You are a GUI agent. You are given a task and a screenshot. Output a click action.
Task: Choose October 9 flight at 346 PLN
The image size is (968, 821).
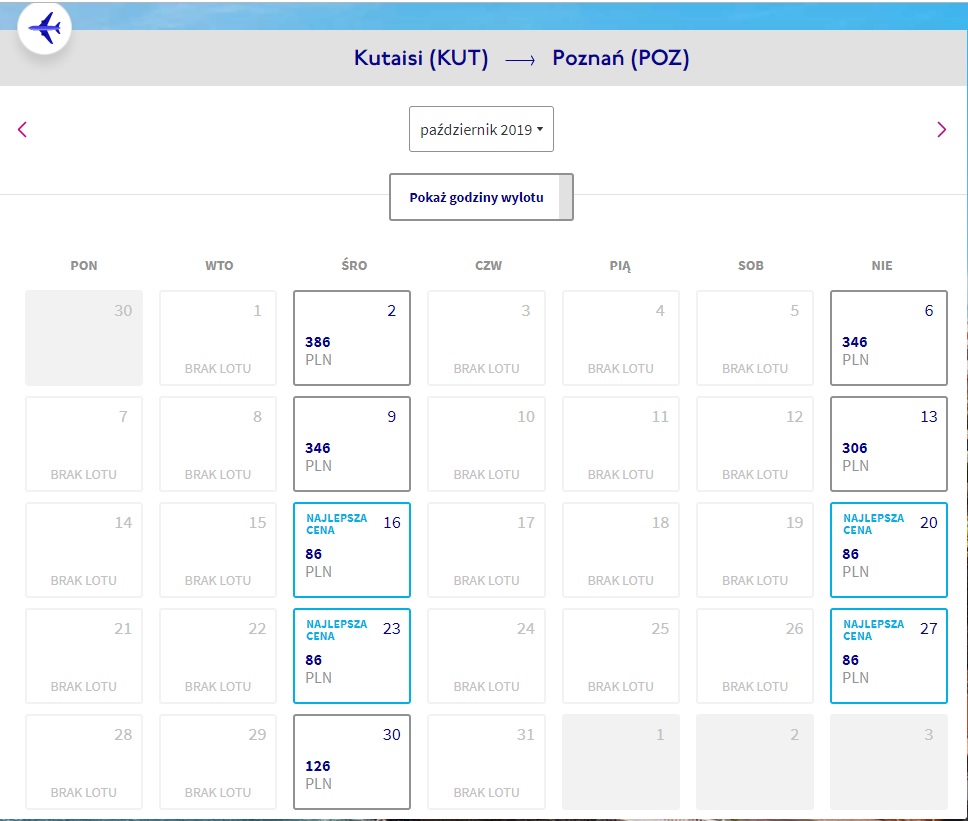[x=352, y=444]
